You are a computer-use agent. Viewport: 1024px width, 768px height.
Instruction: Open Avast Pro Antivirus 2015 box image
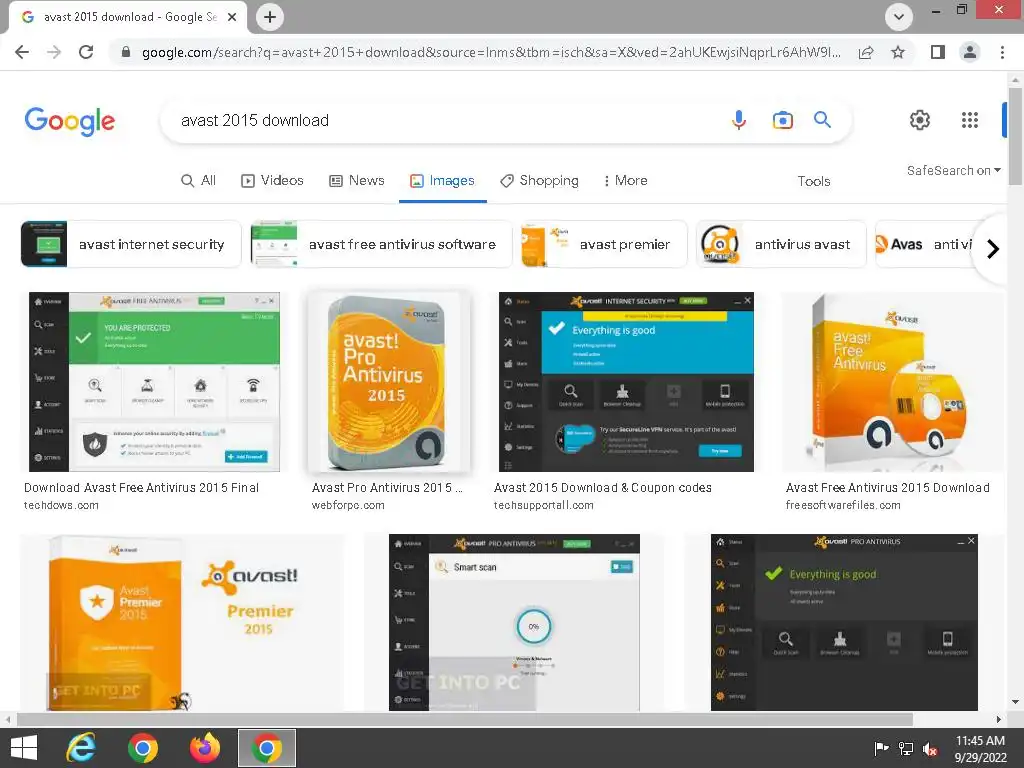click(x=389, y=382)
